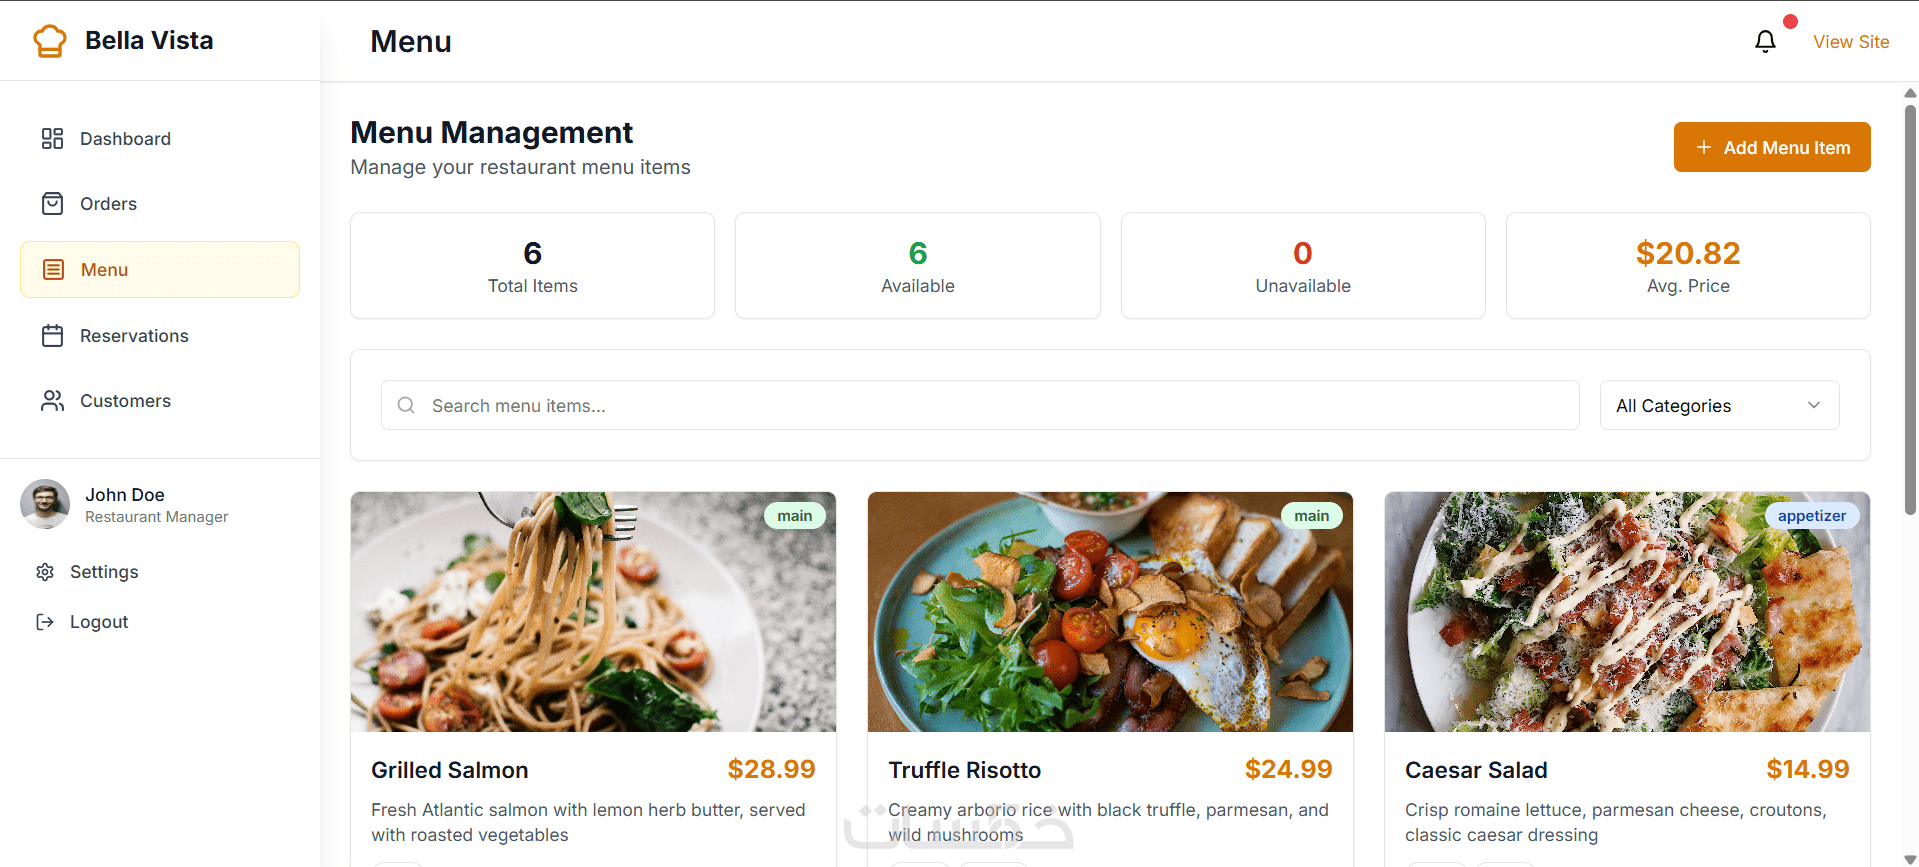This screenshot has height=867, width=1919.
Task: Select the Menu sidebar item
Action: [160, 270]
